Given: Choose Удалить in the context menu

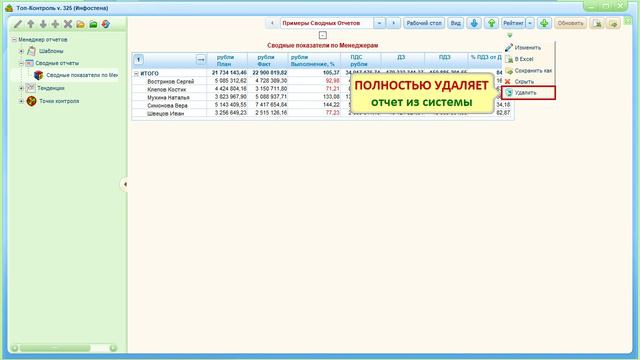Looking at the screenshot, I should (528, 93).
